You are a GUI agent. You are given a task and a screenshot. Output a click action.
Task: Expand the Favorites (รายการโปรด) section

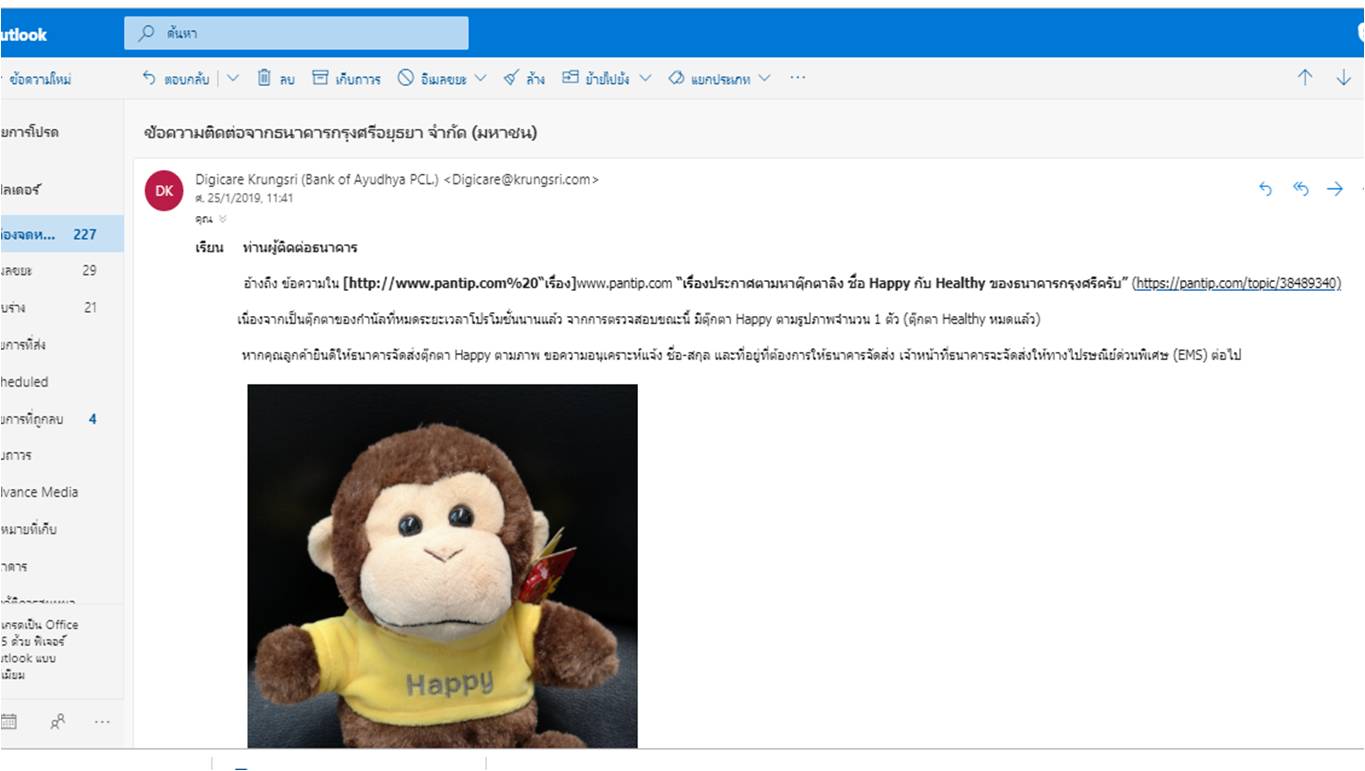(30, 132)
